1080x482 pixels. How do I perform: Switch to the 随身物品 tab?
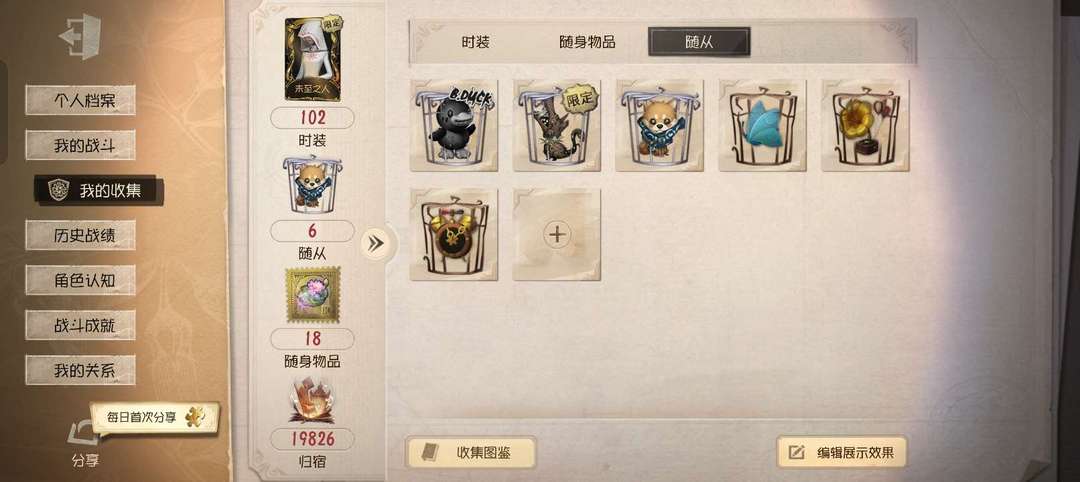tap(587, 42)
